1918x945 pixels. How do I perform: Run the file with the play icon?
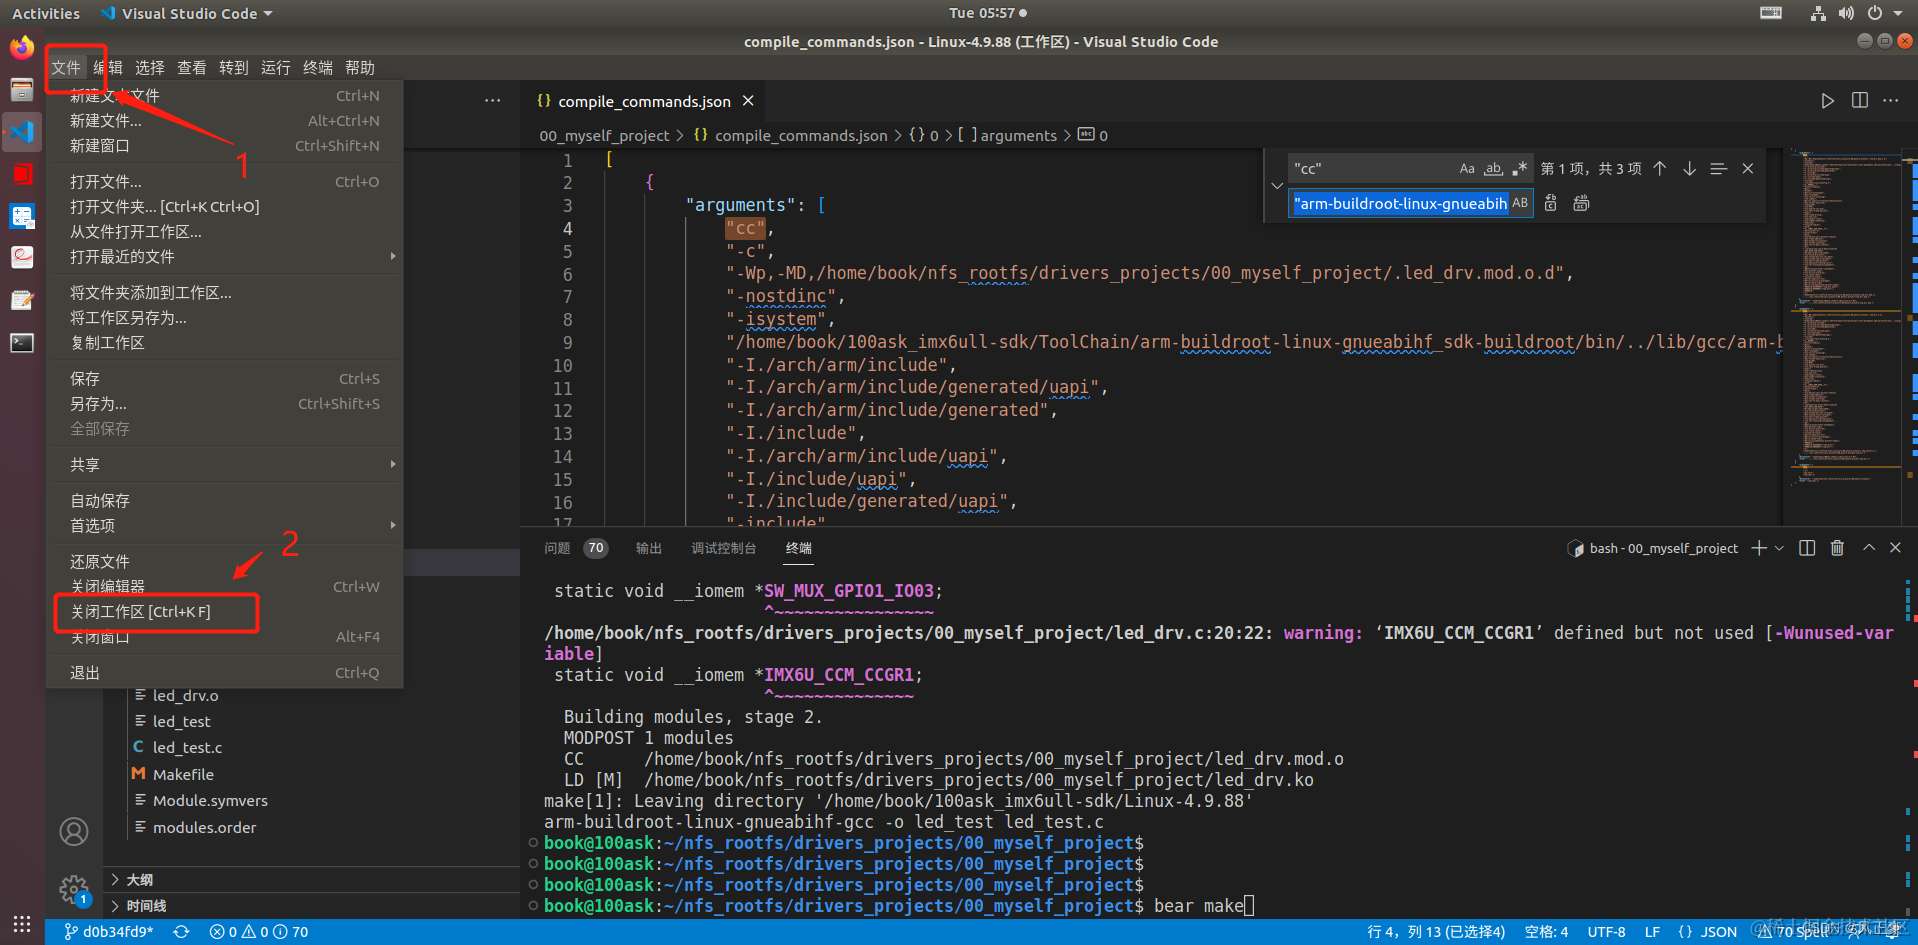[x=1827, y=101]
